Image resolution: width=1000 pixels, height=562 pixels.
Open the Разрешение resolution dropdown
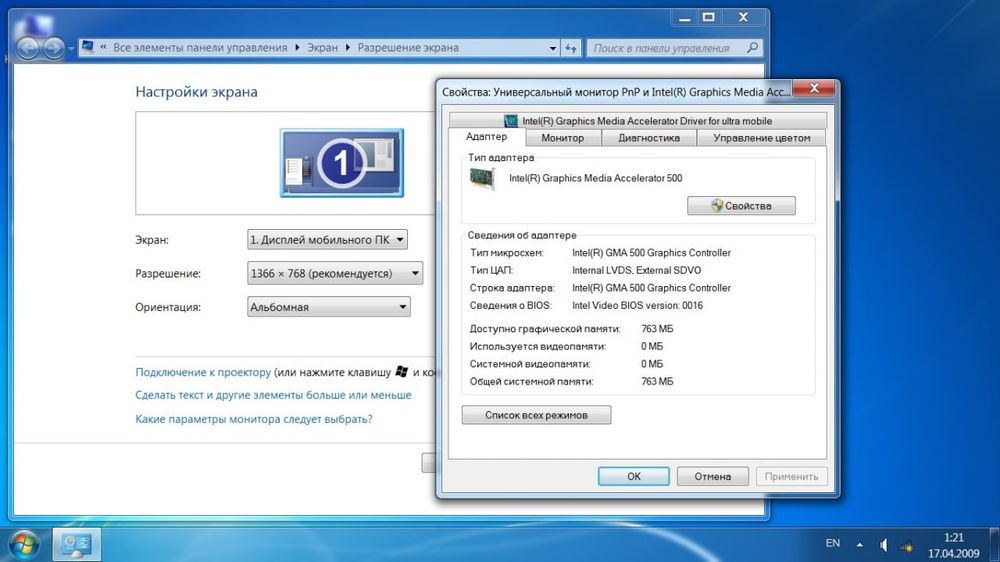pyautogui.click(x=335, y=273)
